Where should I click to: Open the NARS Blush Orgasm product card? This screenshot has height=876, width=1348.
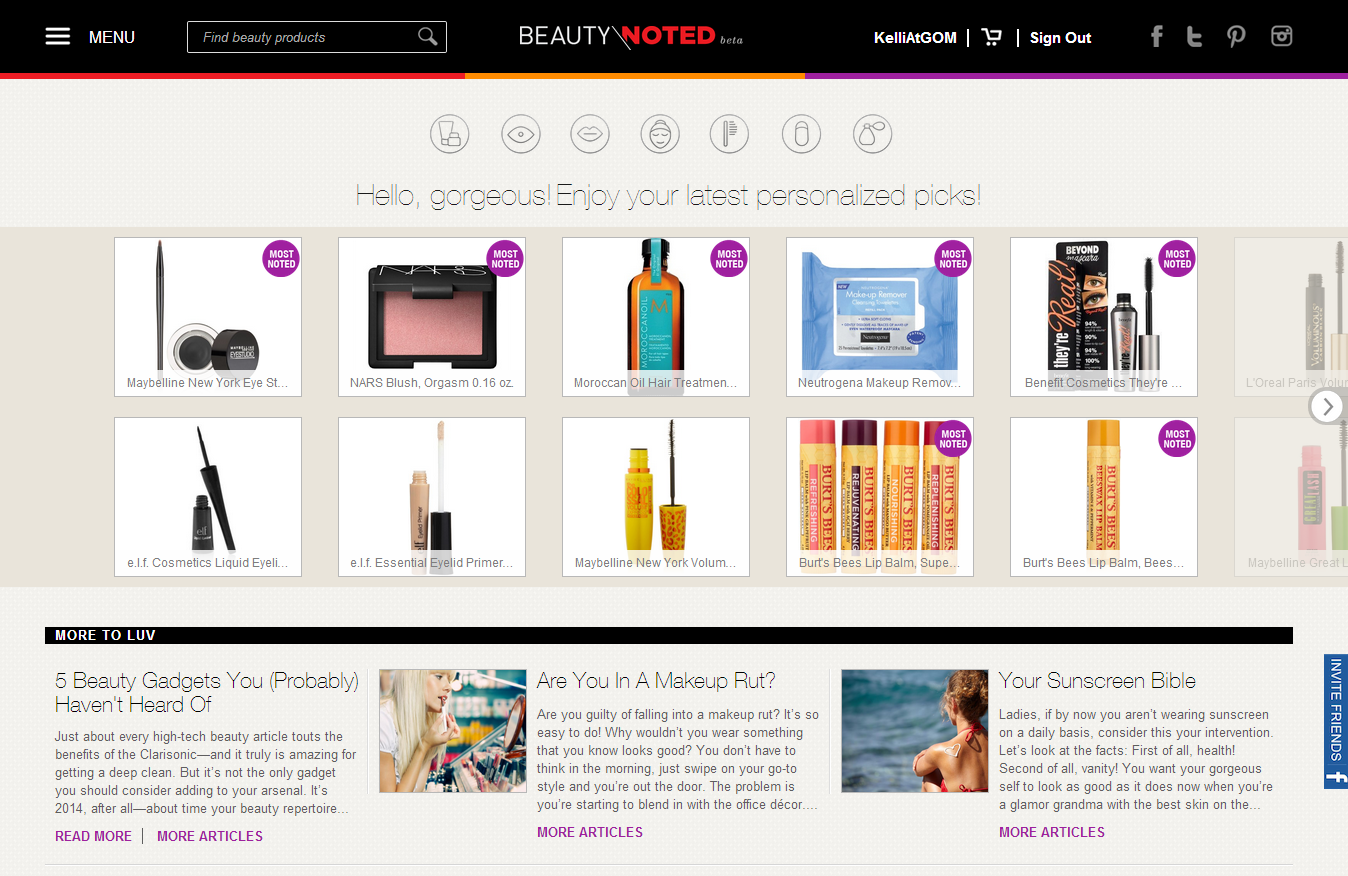pyautogui.click(x=432, y=317)
